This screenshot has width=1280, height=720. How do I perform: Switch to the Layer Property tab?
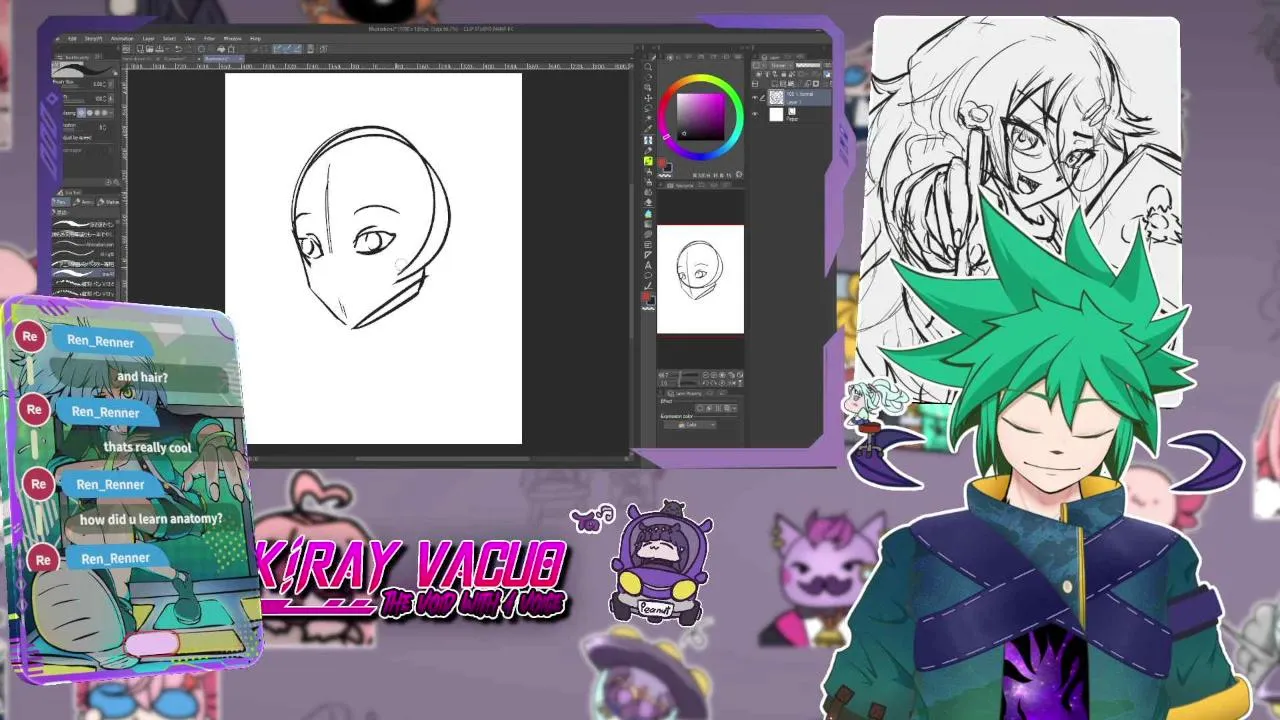[x=685, y=393]
